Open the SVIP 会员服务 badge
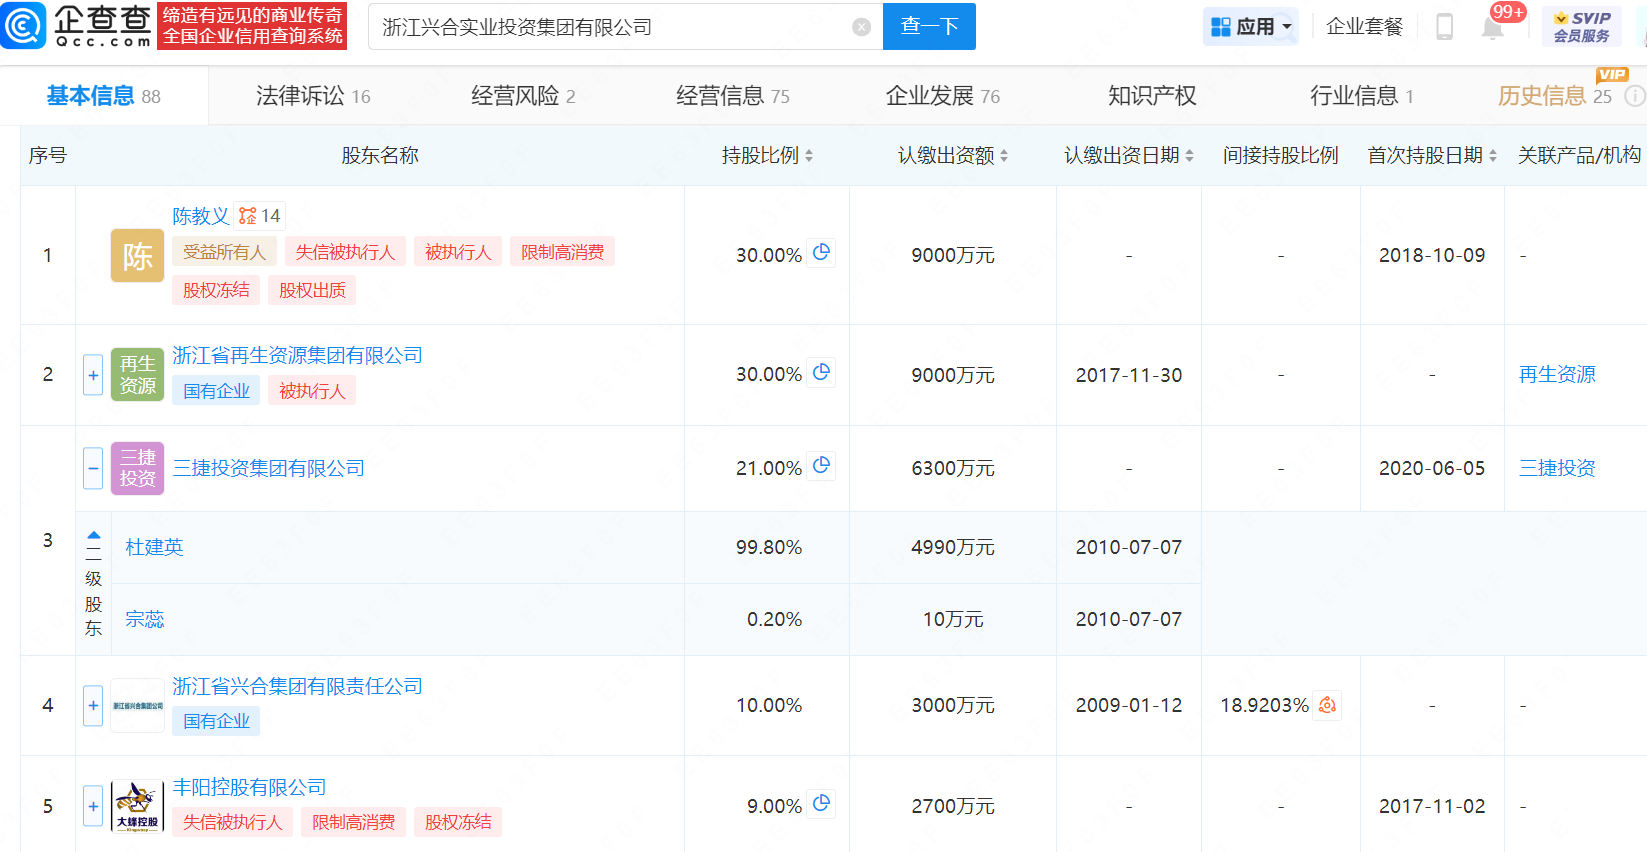This screenshot has height=852, width=1647. [1581, 27]
